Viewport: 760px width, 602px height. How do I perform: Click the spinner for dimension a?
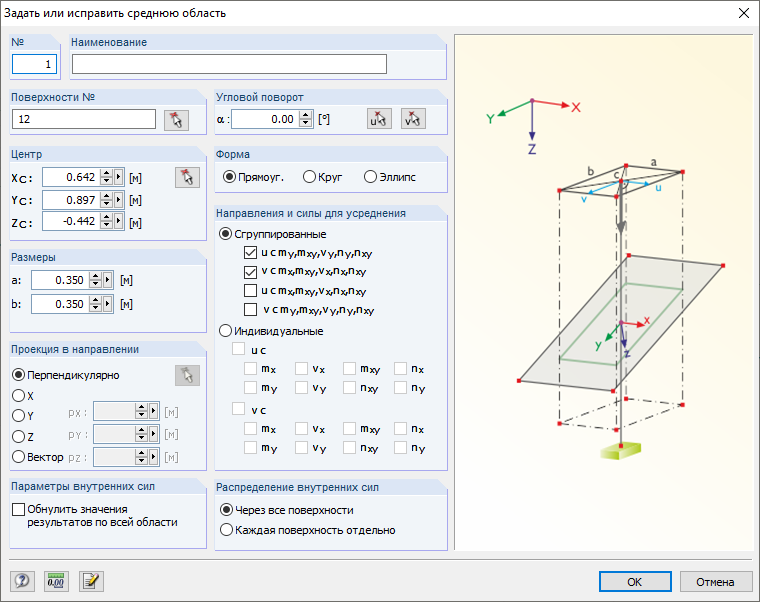(96, 280)
